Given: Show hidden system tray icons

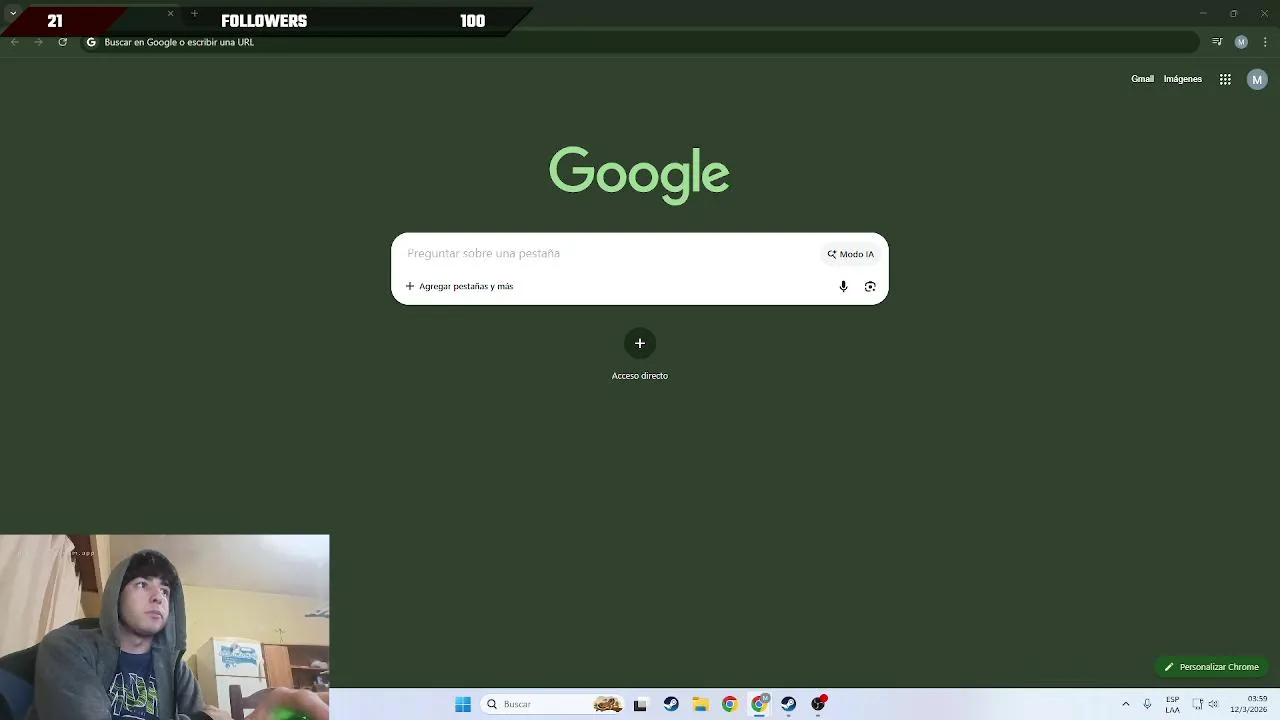Looking at the screenshot, I should pyautogui.click(x=1125, y=704).
